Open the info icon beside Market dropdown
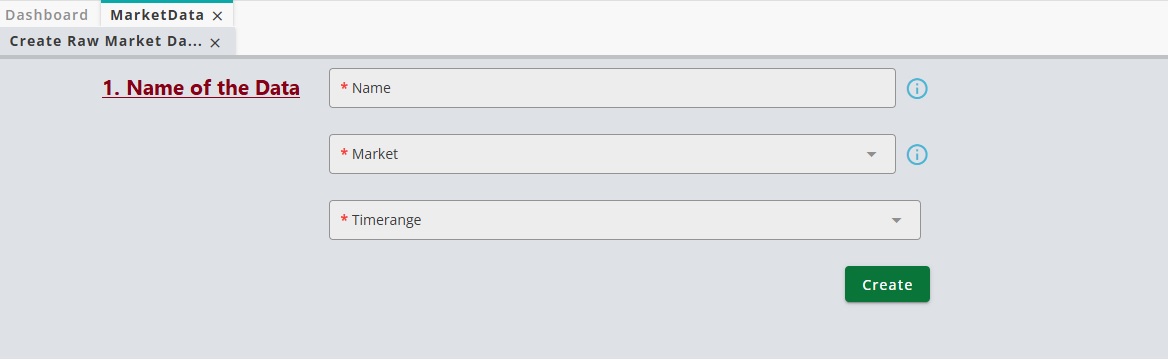The height and width of the screenshot is (360, 1168). click(917, 154)
